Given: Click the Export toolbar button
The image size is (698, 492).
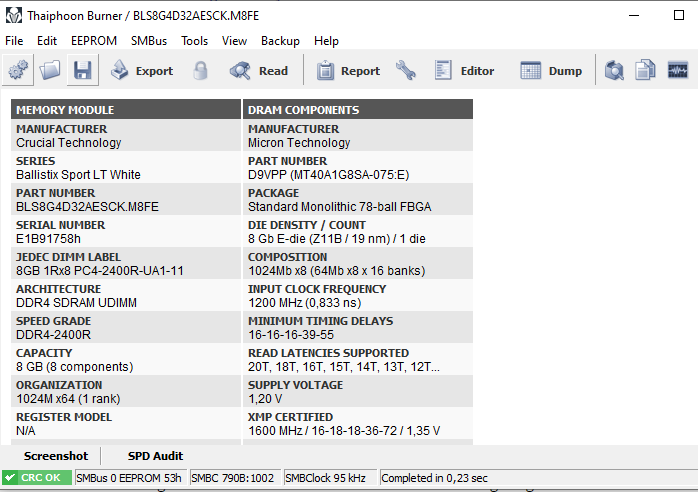Looking at the screenshot, I should coord(142,71).
